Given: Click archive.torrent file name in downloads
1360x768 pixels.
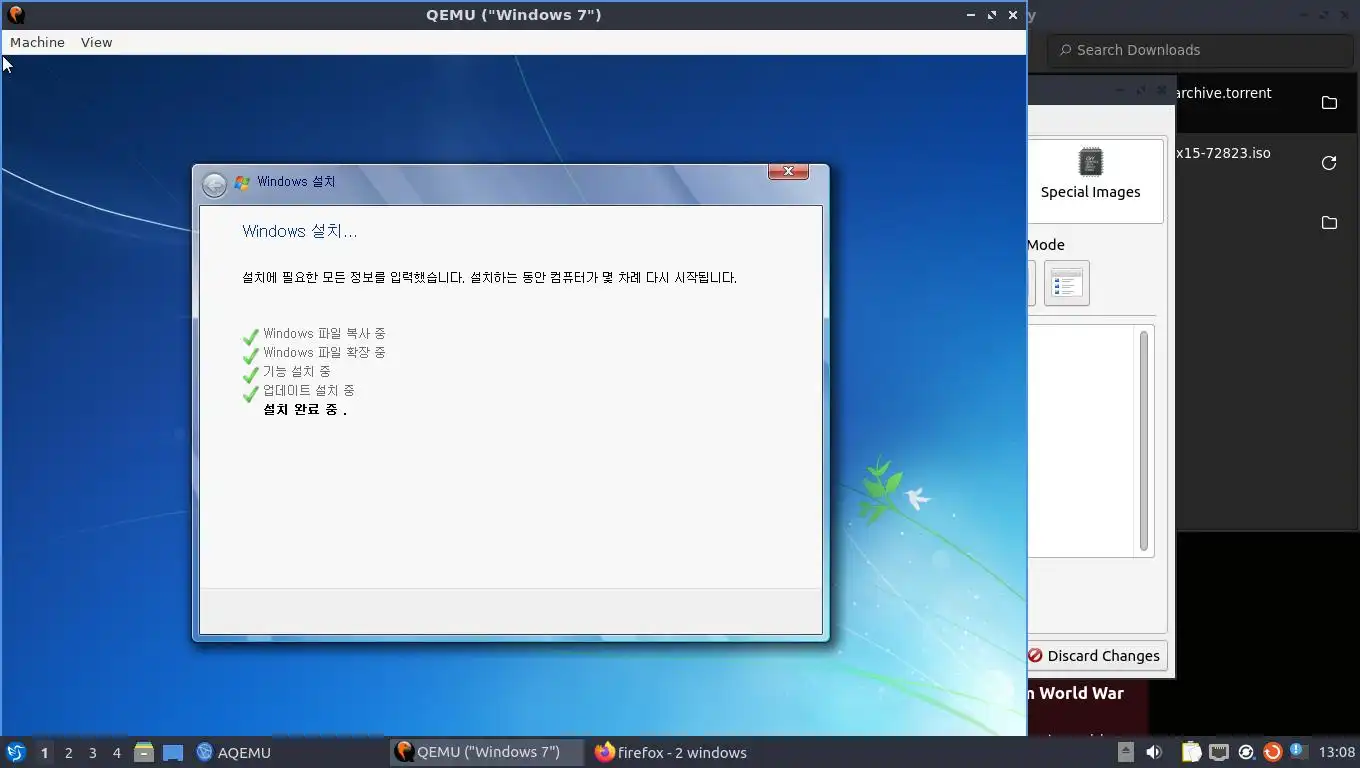Looking at the screenshot, I should coord(1224,93).
